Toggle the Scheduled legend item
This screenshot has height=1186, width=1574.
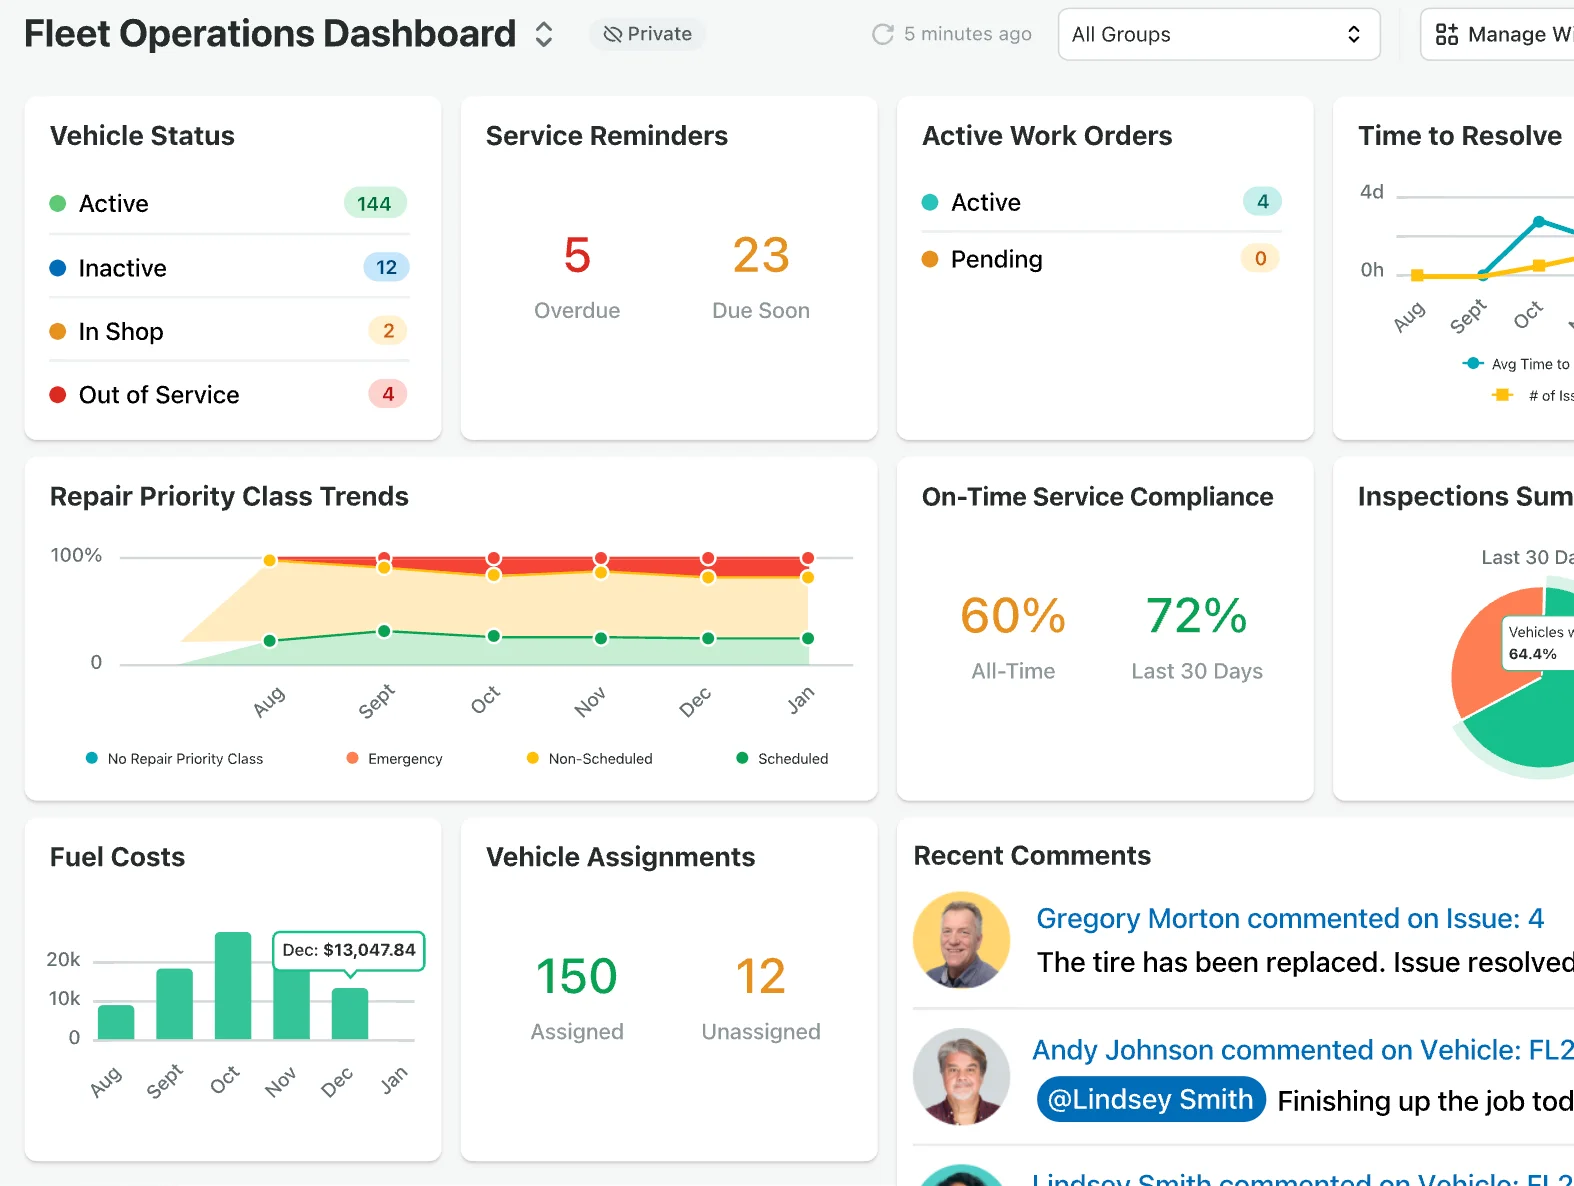pos(782,759)
